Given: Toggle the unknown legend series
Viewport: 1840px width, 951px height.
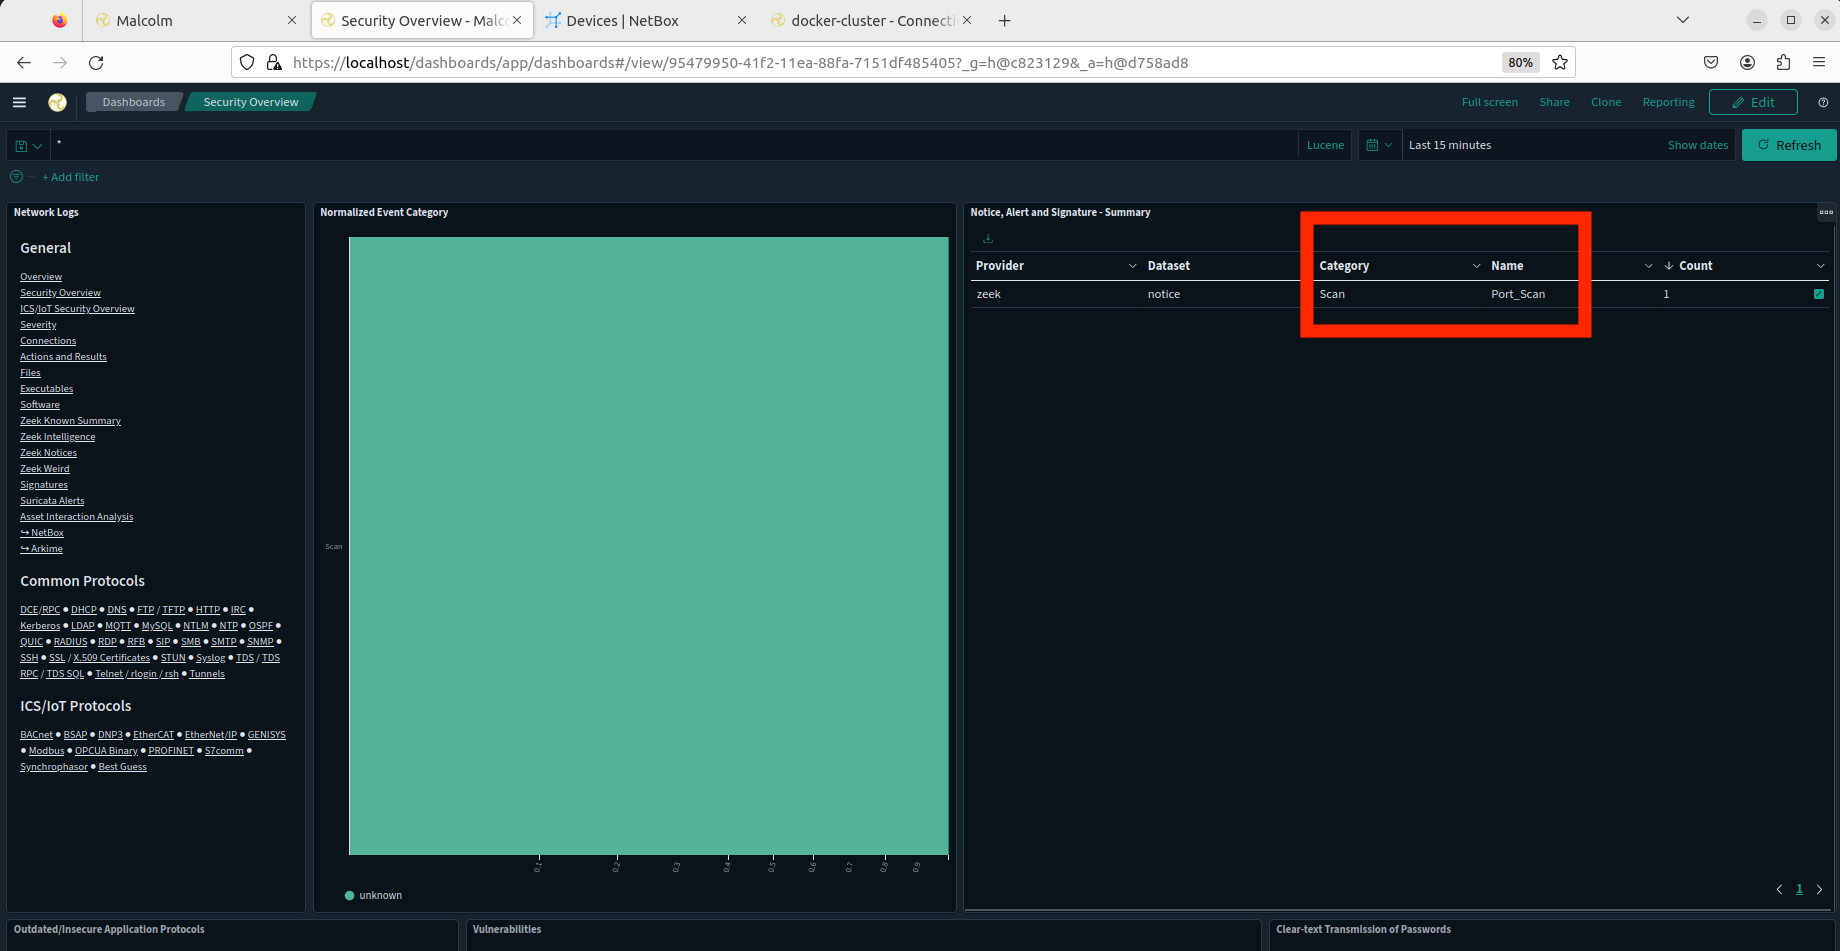Looking at the screenshot, I should tap(373, 895).
